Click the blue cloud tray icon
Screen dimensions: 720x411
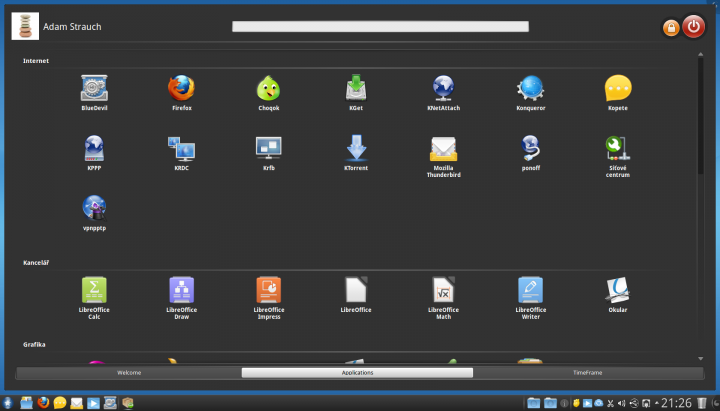599,403
